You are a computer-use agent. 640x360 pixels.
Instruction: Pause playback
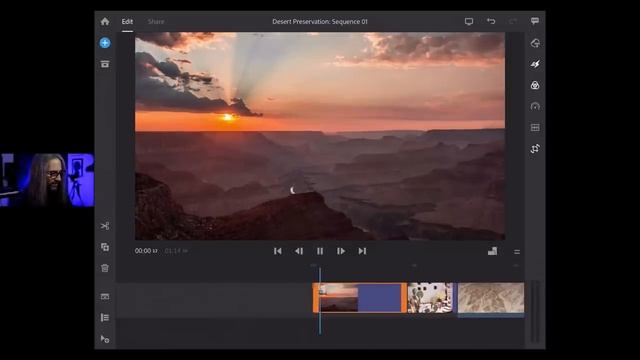click(x=320, y=251)
